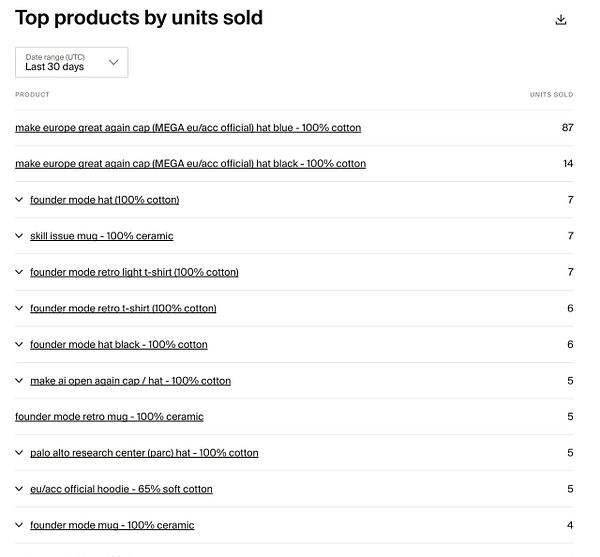Screen dimensions: 600x557
Task: Open founder mode mug product link
Action: (112, 525)
